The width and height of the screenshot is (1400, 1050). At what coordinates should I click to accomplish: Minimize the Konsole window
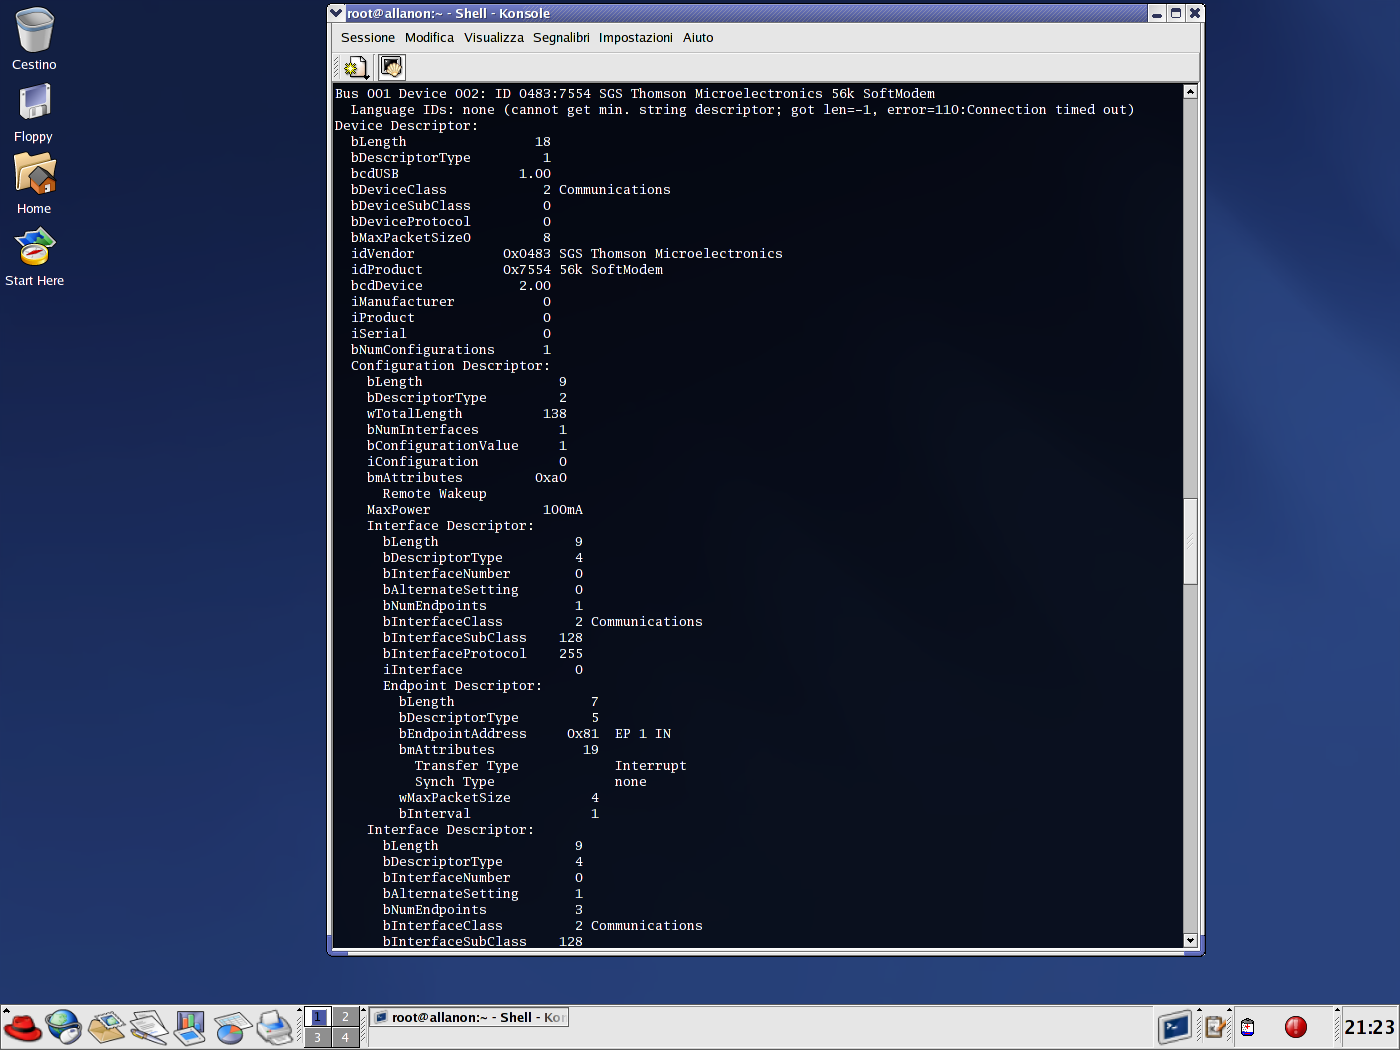[1157, 13]
